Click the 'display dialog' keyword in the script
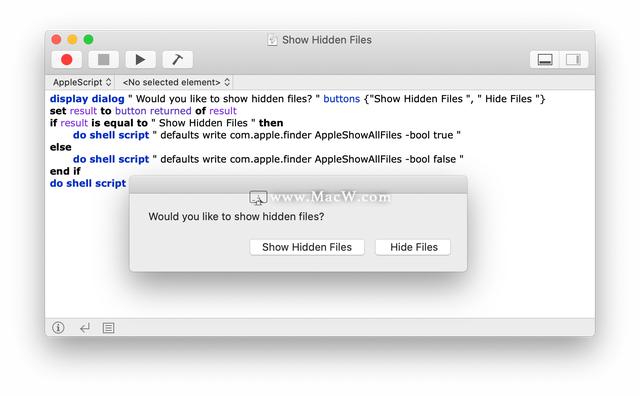Image resolution: width=640 pixels, height=396 pixels. coord(87,99)
